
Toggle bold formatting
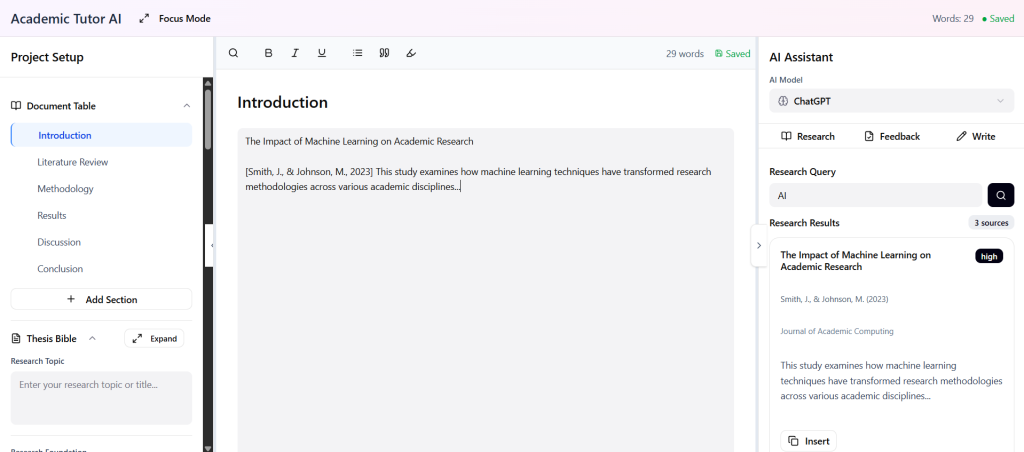(268, 53)
